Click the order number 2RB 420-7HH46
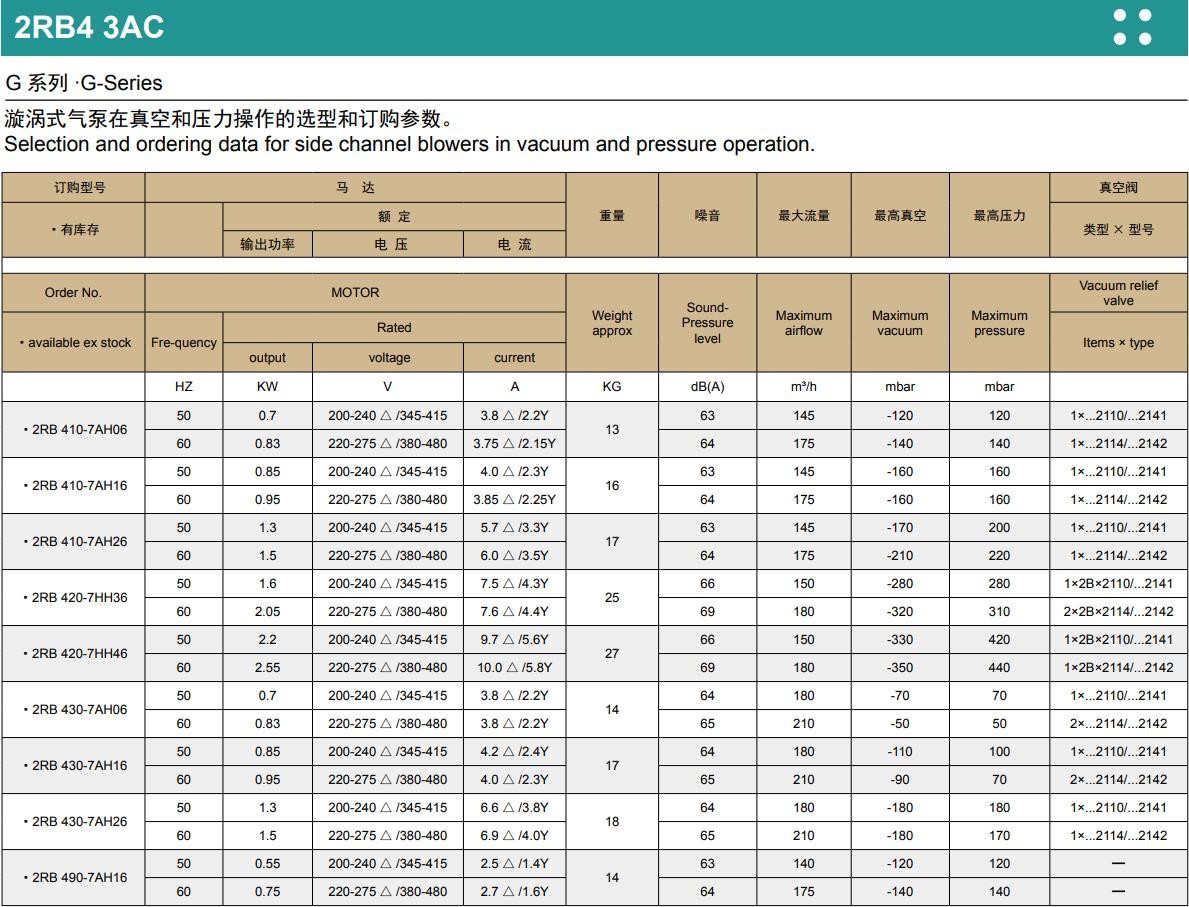Image resolution: width=1189 pixels, height=907 pixels. point(80,654)
